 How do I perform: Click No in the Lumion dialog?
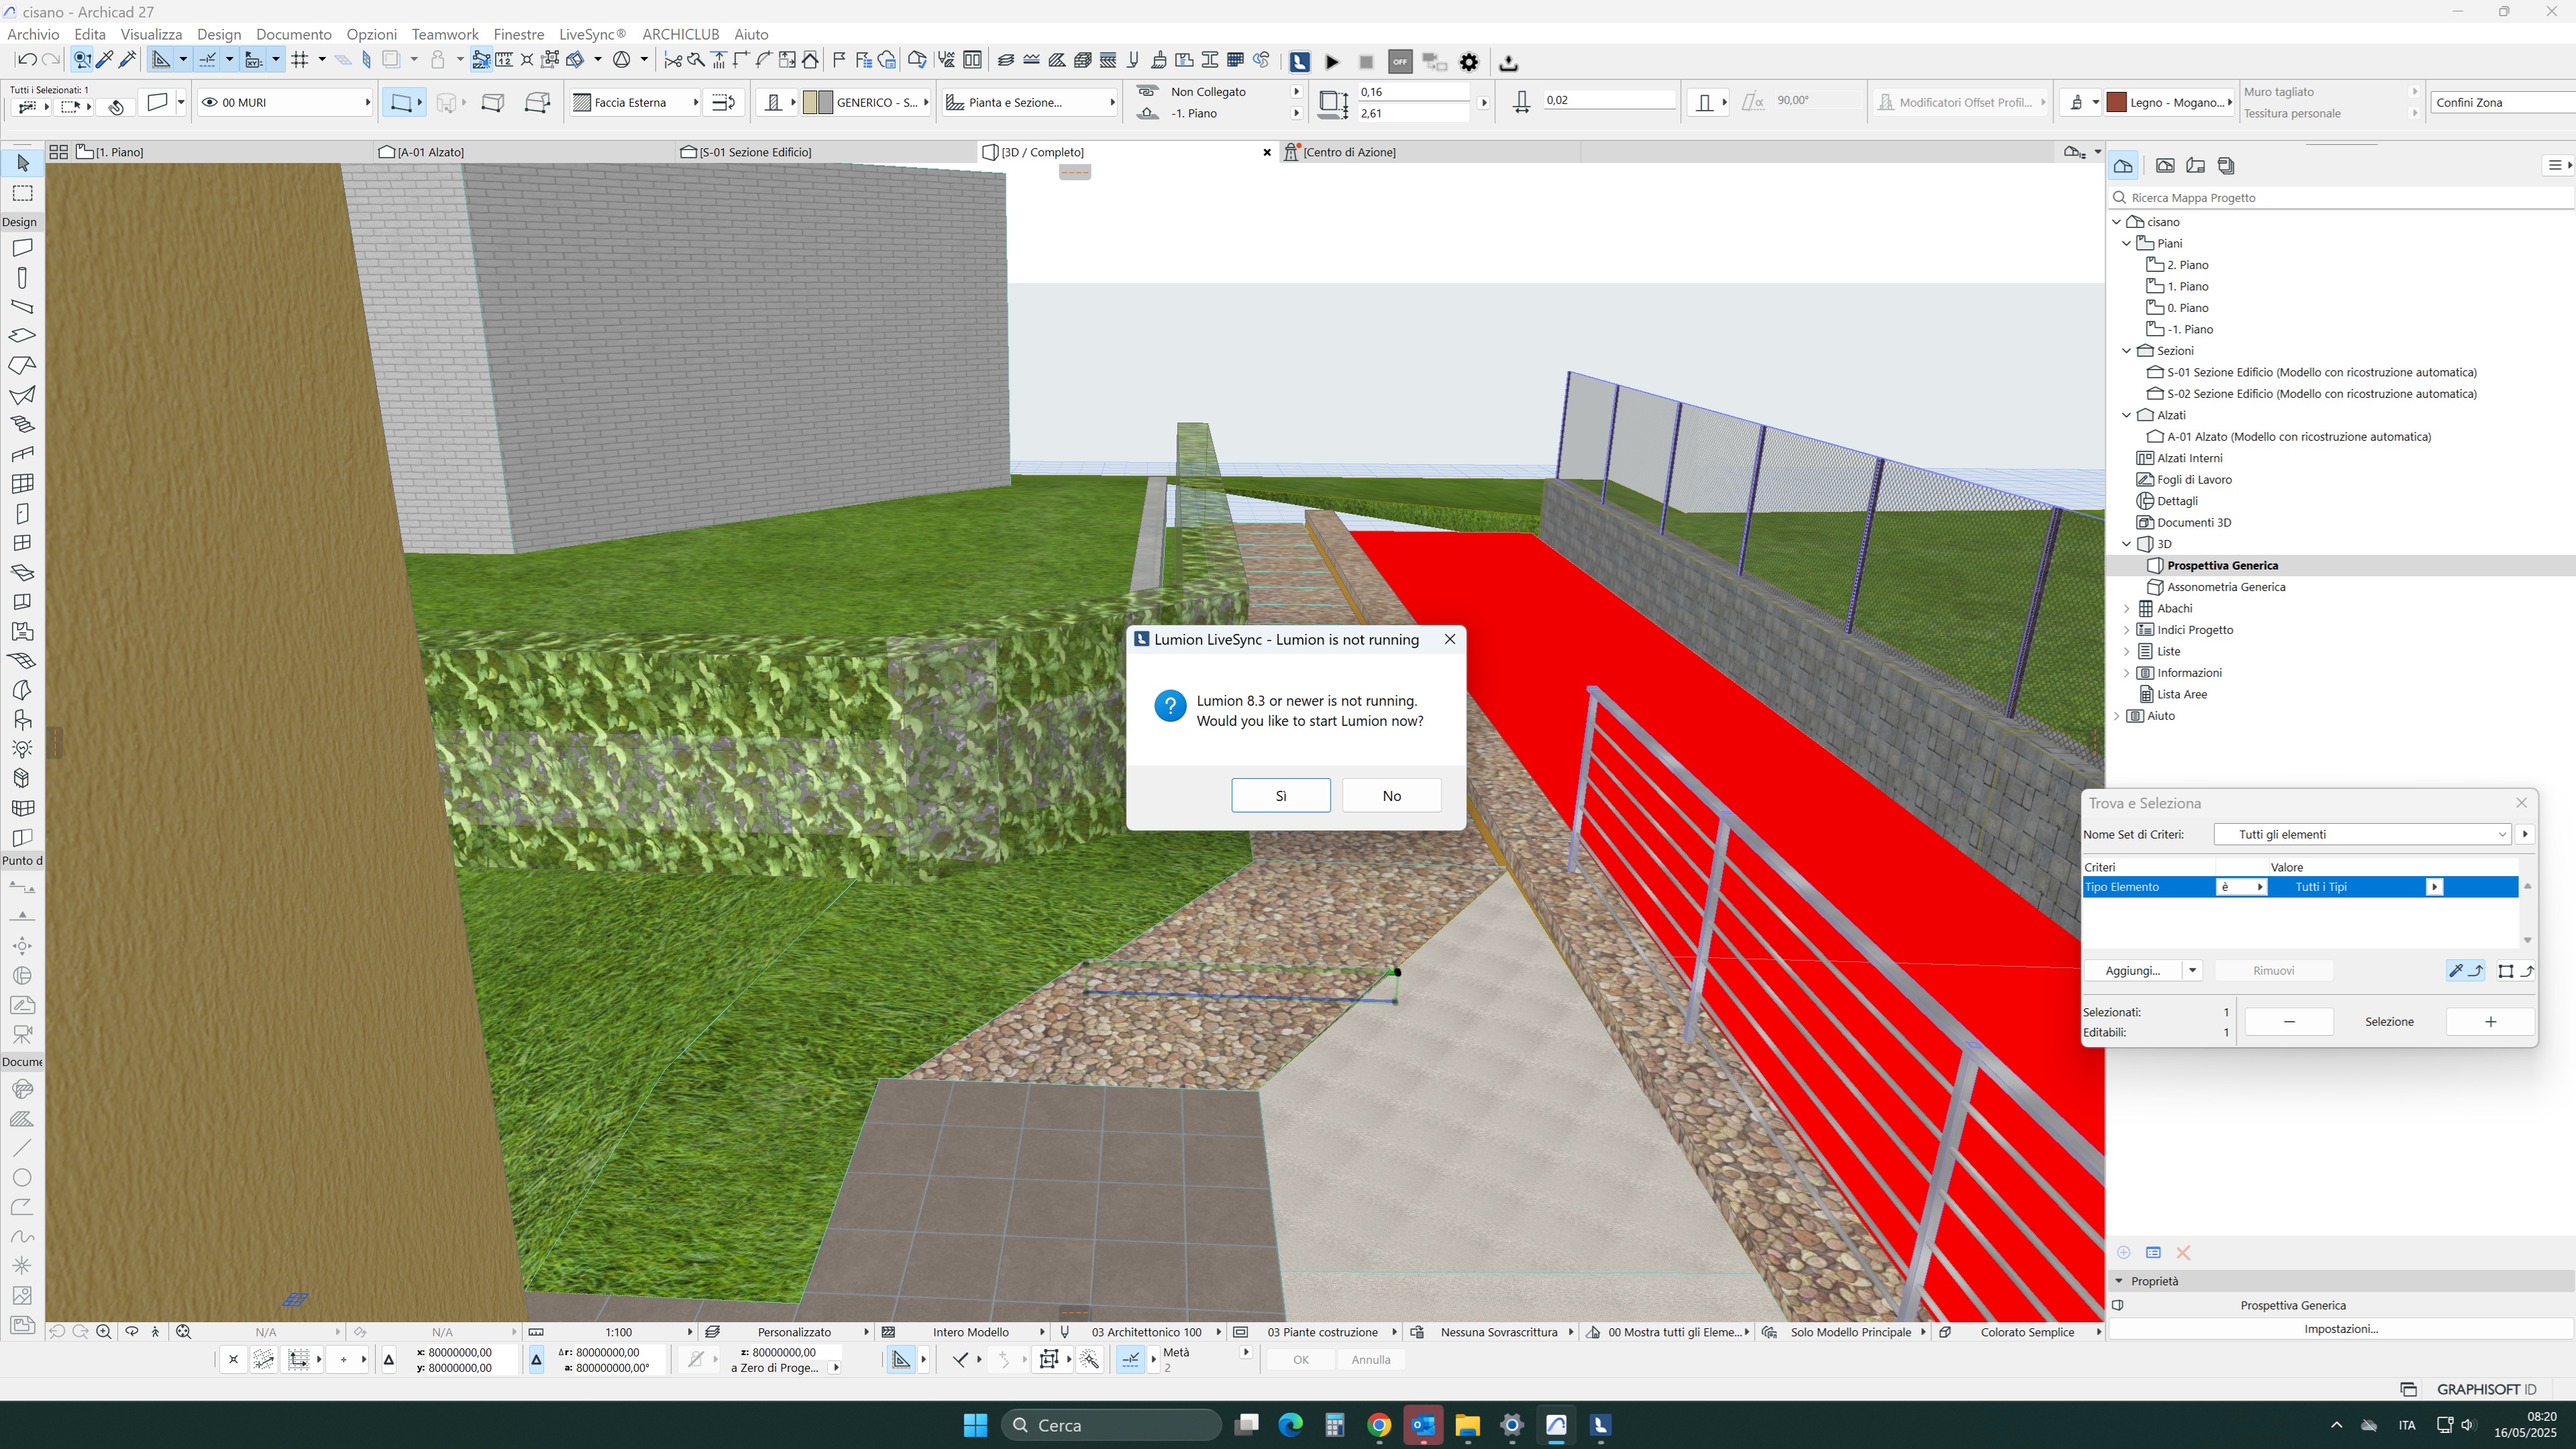[1391, 795]
